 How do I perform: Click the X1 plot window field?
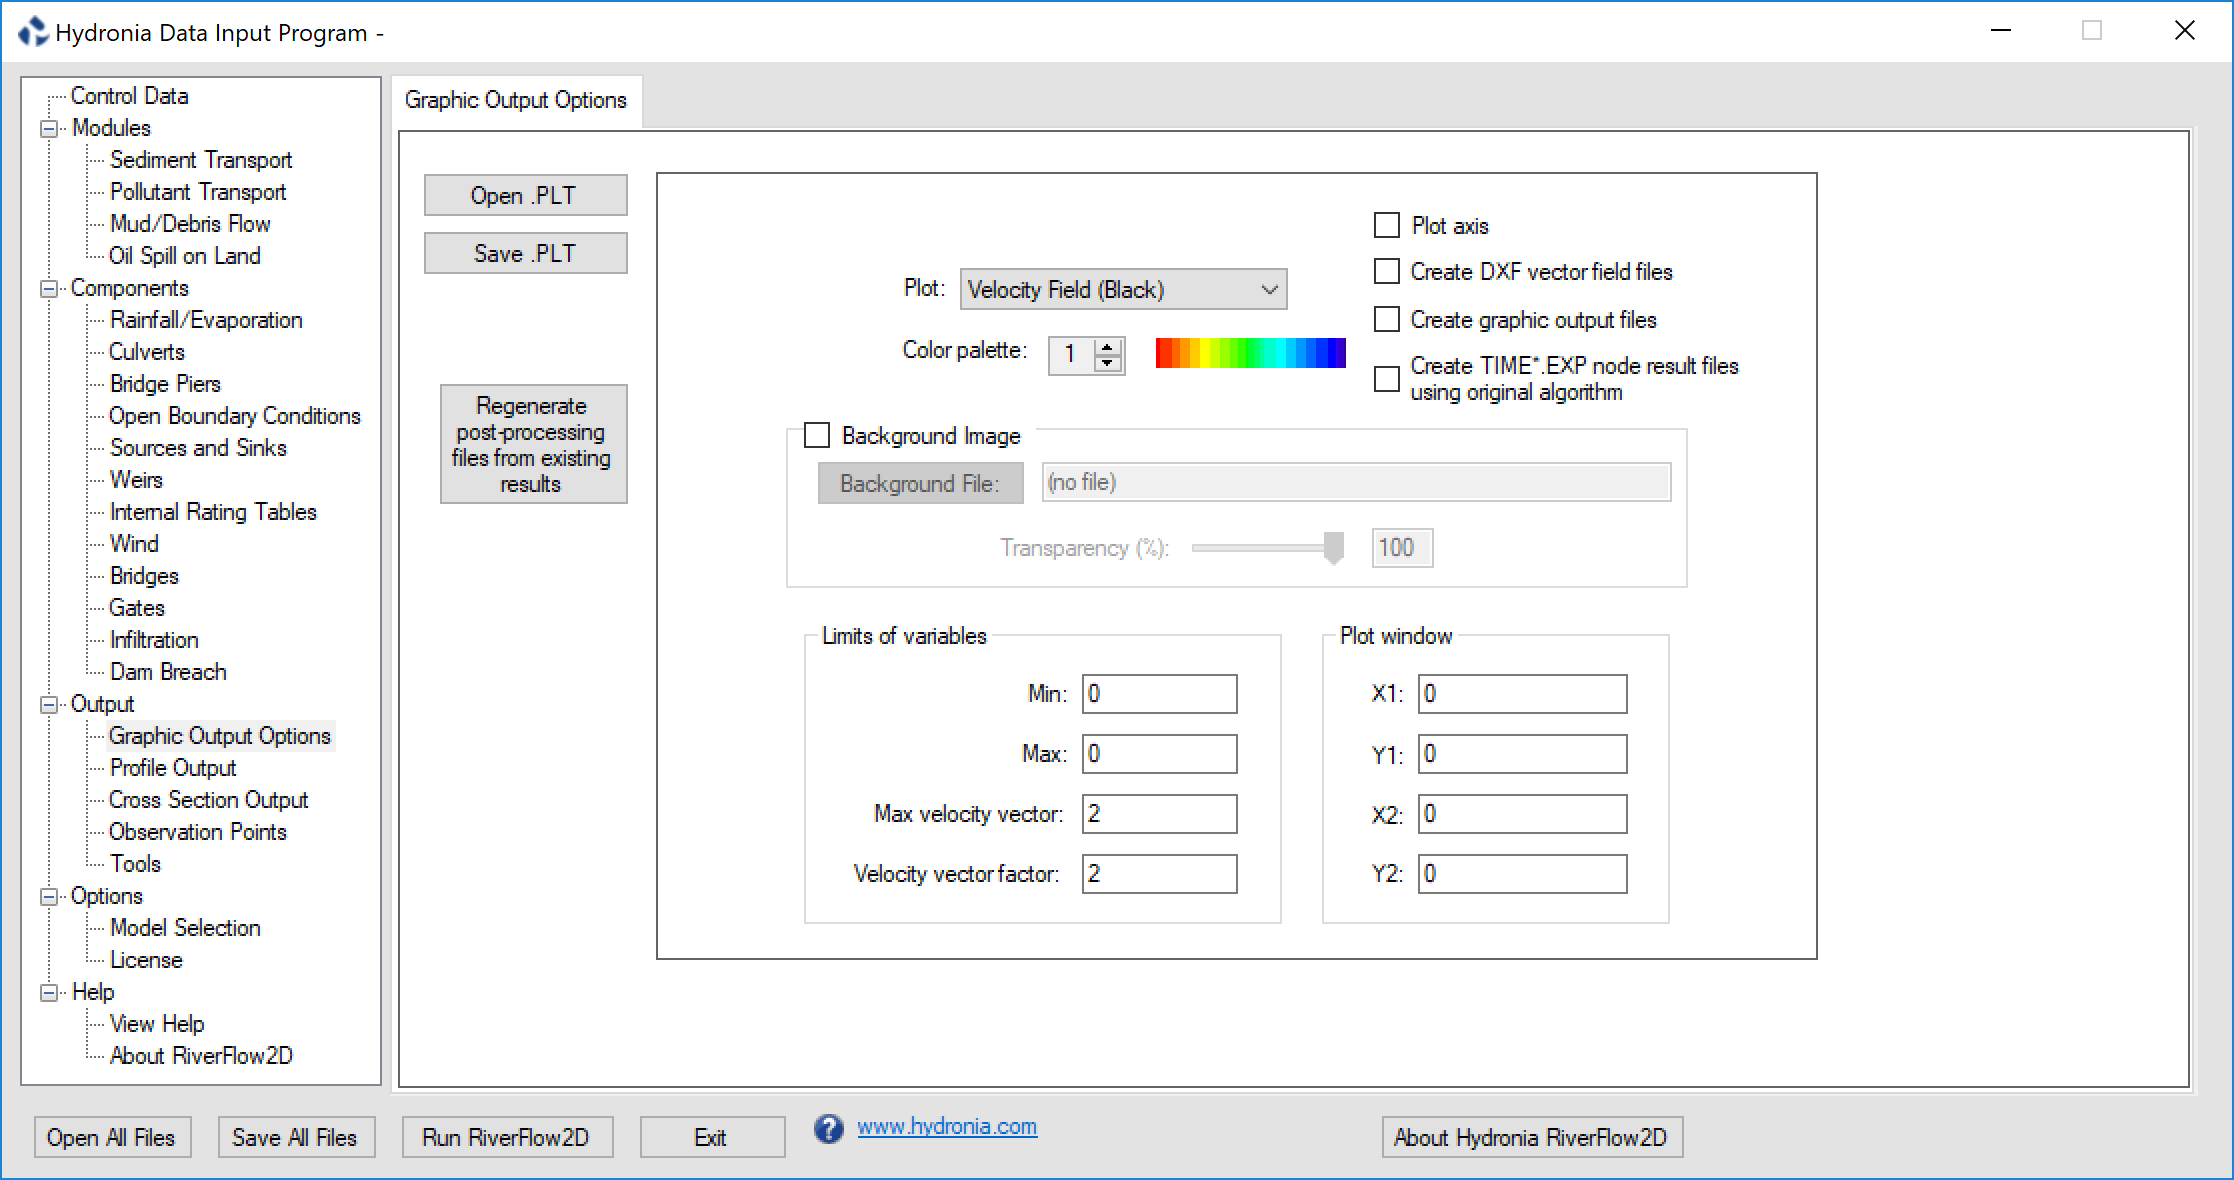tap(1523, 694)
